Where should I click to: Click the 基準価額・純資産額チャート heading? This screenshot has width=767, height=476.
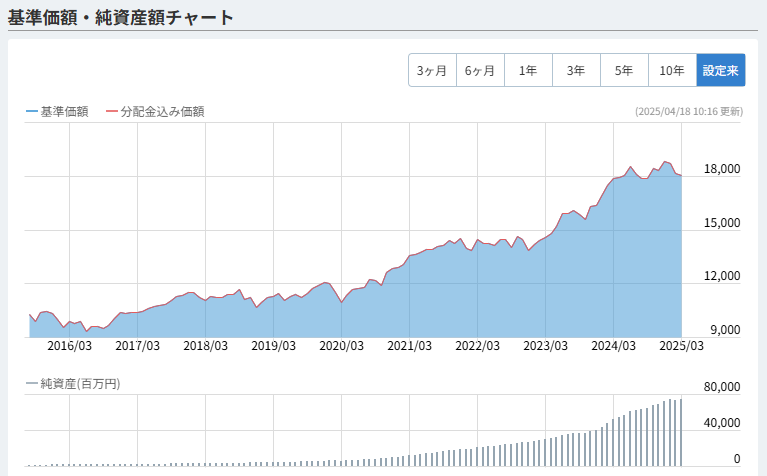click(121, 18)
